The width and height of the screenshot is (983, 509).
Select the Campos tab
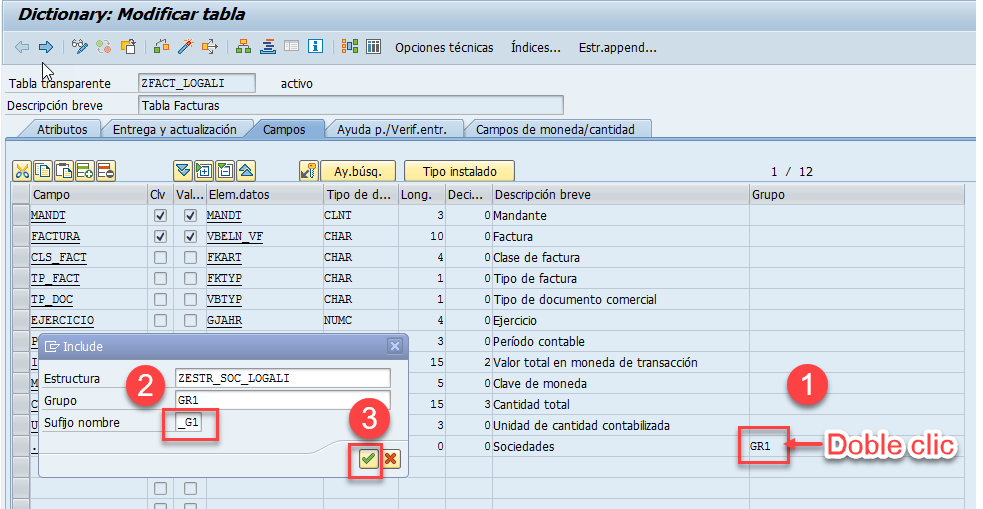(284, 129)
